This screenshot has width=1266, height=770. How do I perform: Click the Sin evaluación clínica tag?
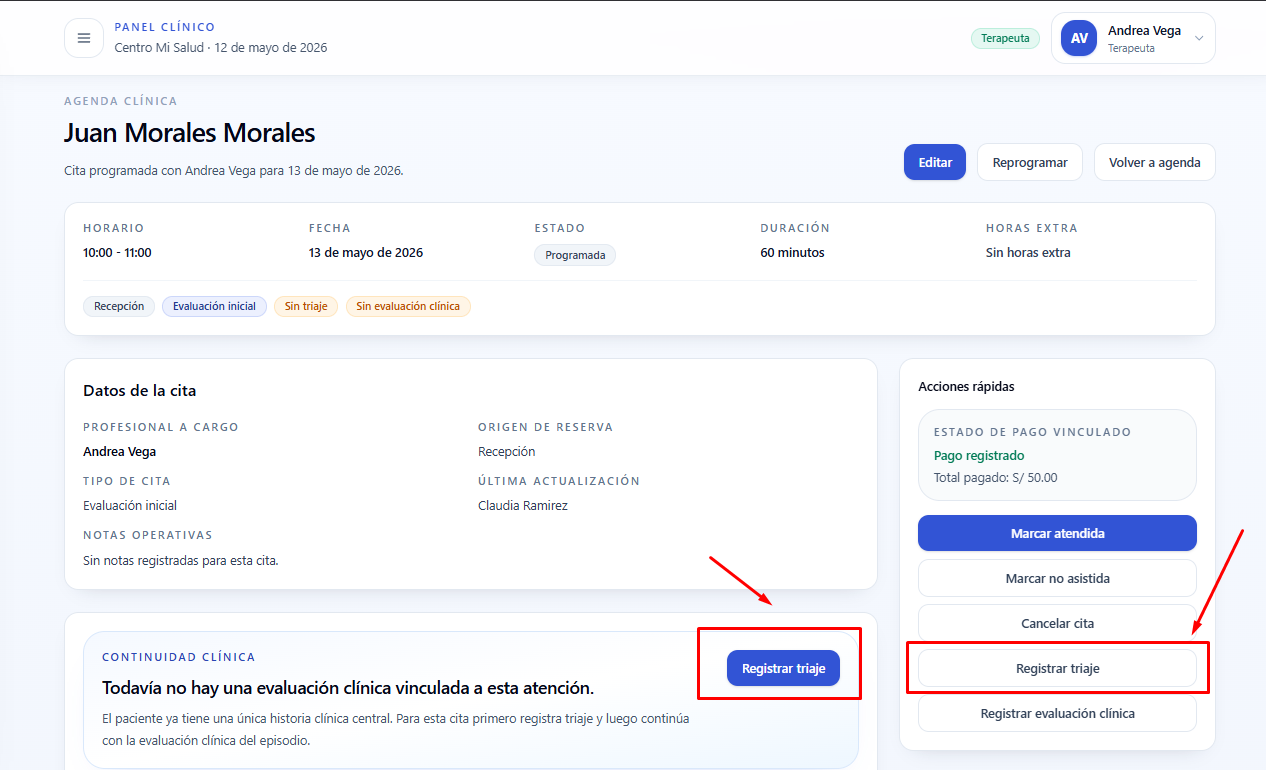408,306
